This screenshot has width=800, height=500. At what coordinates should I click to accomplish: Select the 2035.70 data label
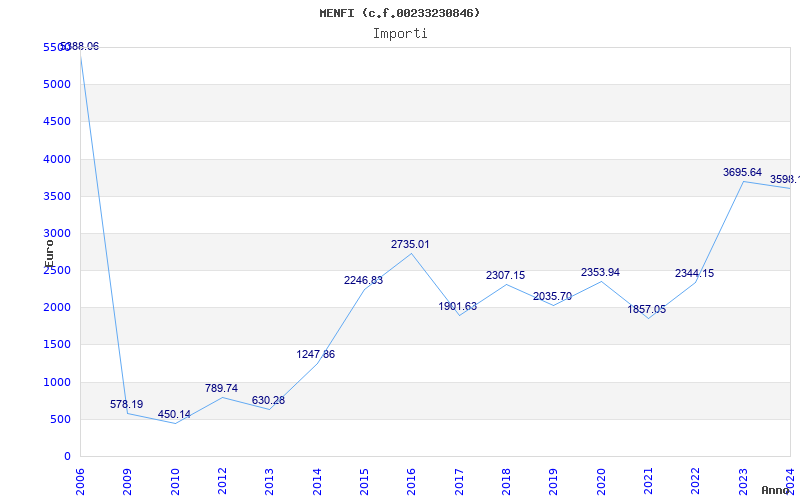[x=553, y=297]
